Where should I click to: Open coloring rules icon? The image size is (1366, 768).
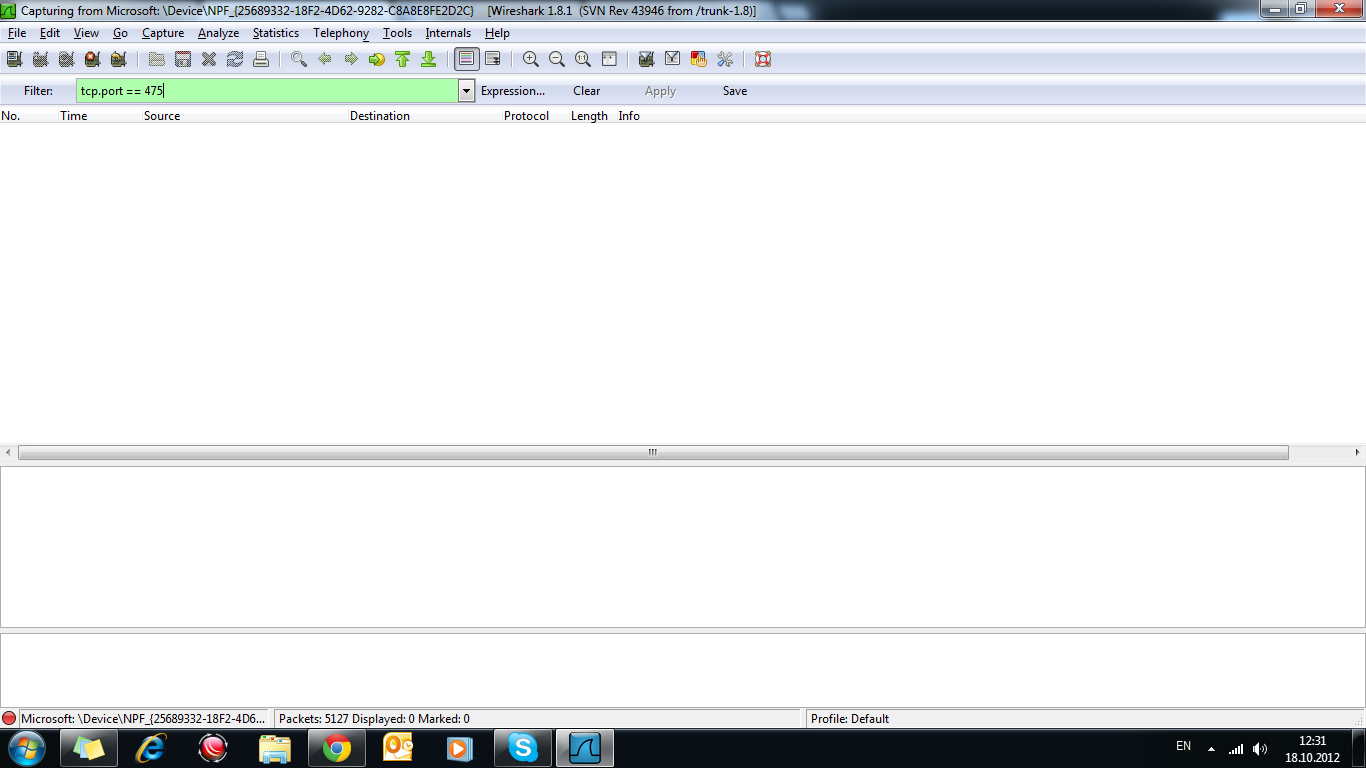click(699, 59)
